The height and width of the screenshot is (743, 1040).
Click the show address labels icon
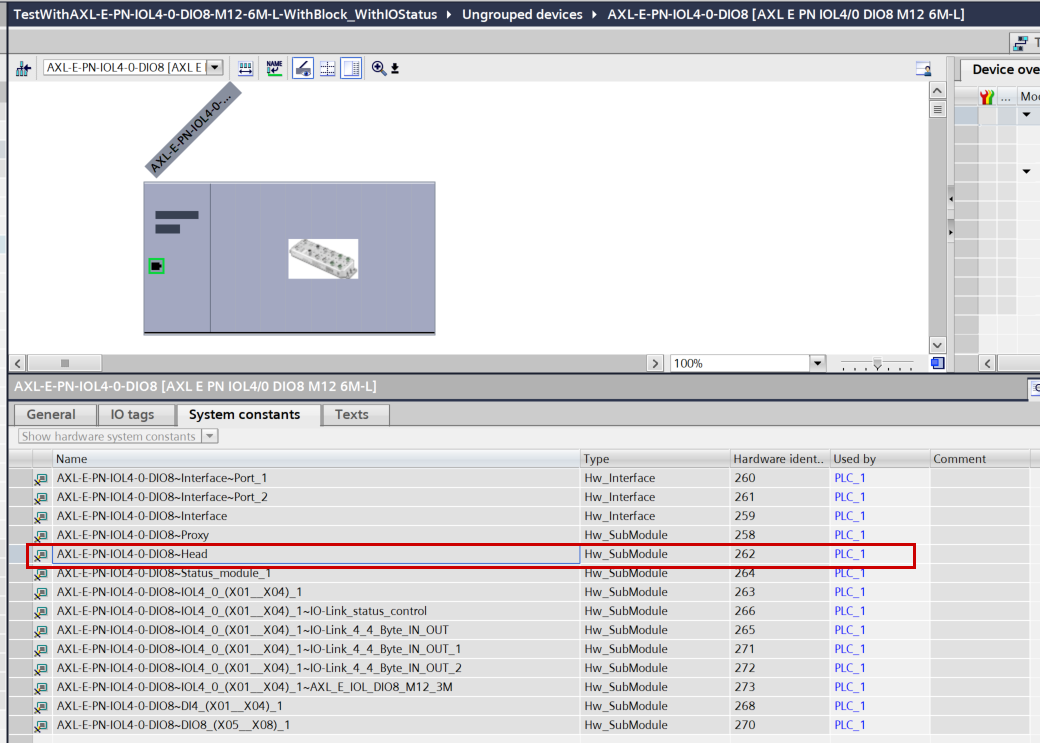[x=246, y=68]
